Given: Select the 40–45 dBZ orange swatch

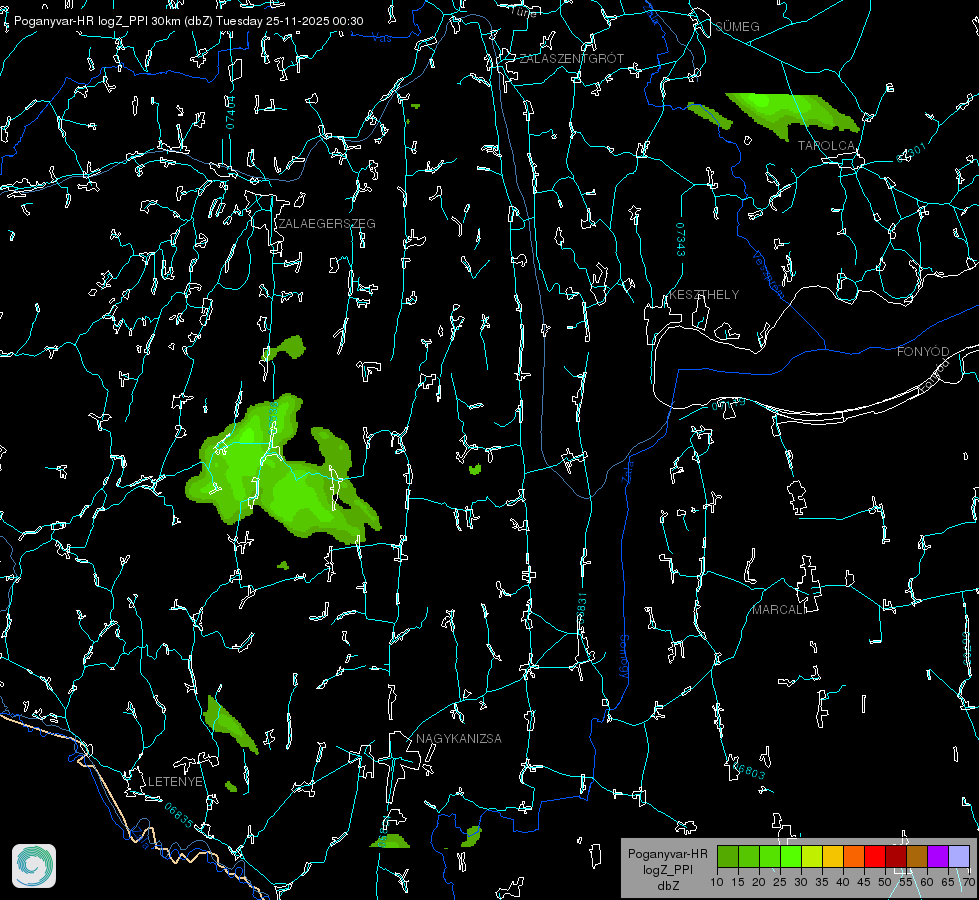Looking at the screenshot, I should pos(854,856).
